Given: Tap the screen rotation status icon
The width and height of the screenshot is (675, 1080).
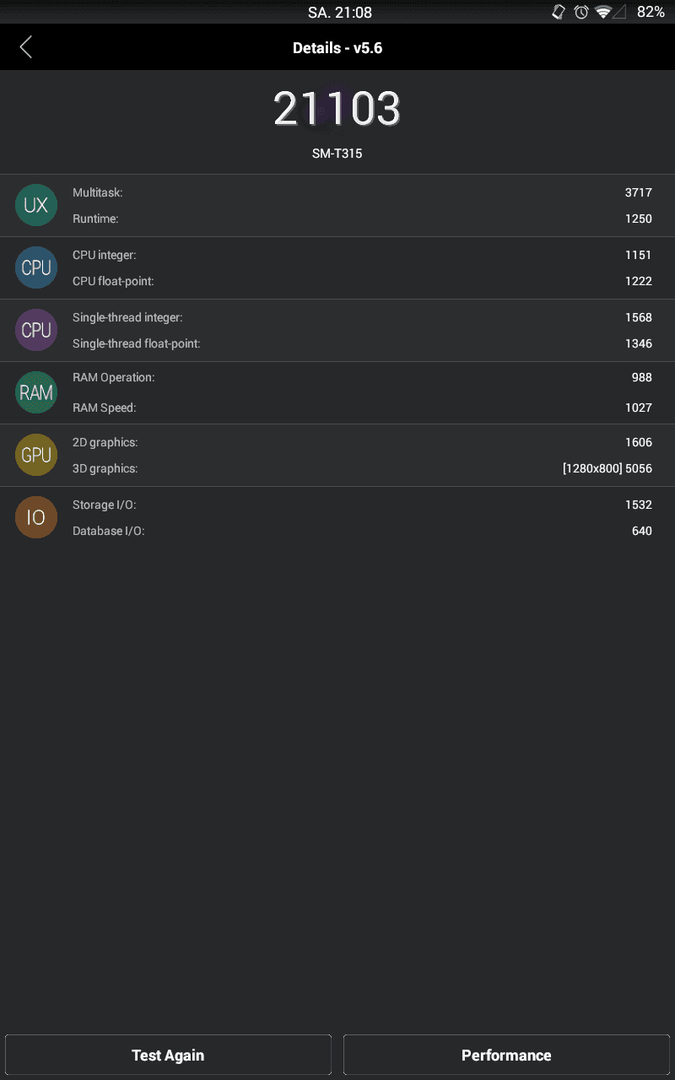Looking at the screenshot, I should [x=559, y=12].
